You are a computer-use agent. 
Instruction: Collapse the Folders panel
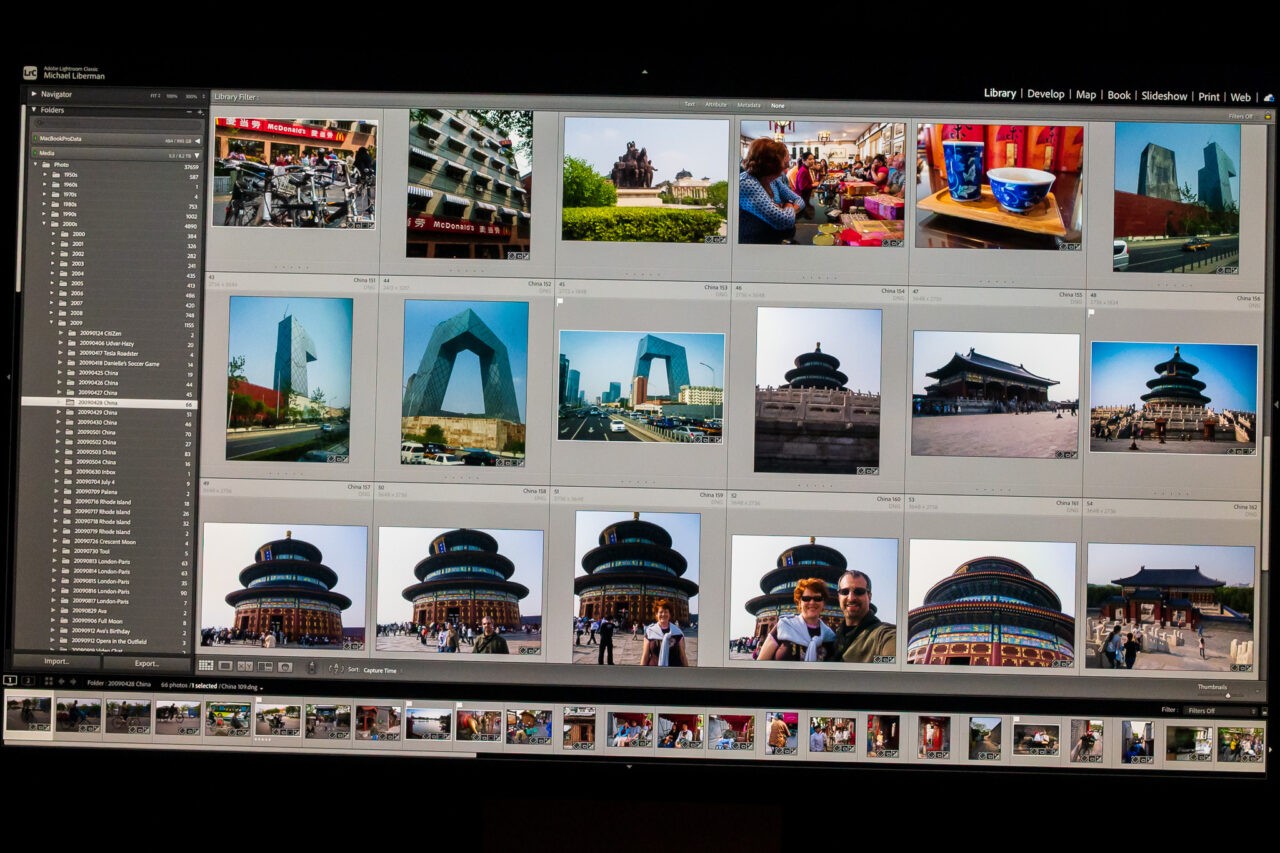[33, 110]
